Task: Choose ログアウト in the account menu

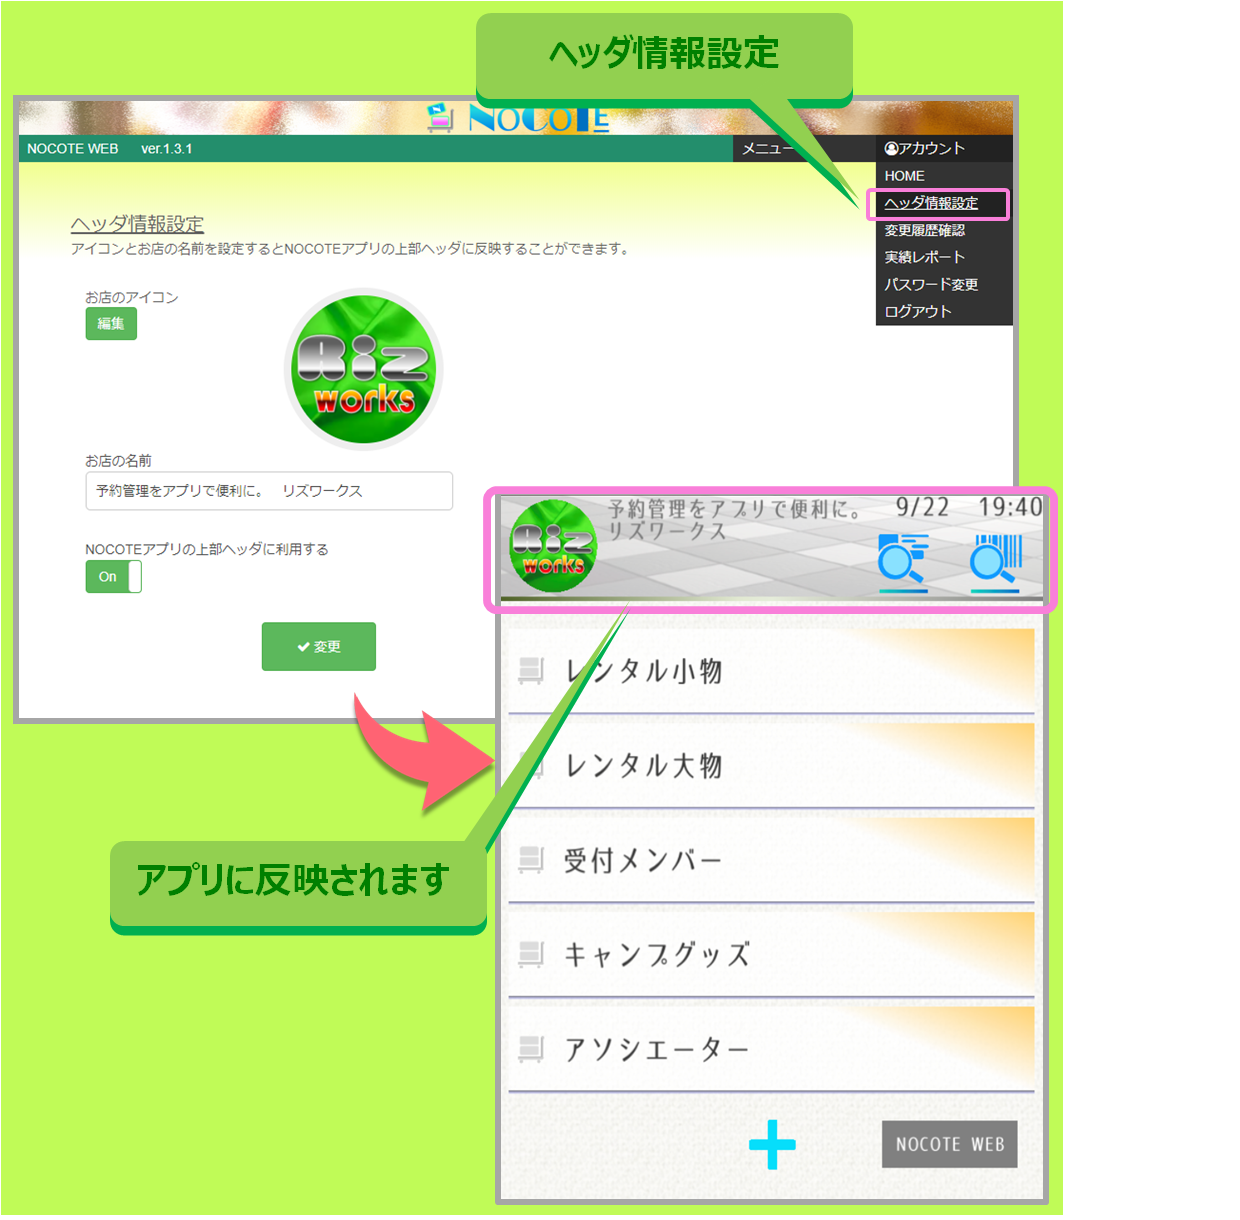Action: point(918,311)
